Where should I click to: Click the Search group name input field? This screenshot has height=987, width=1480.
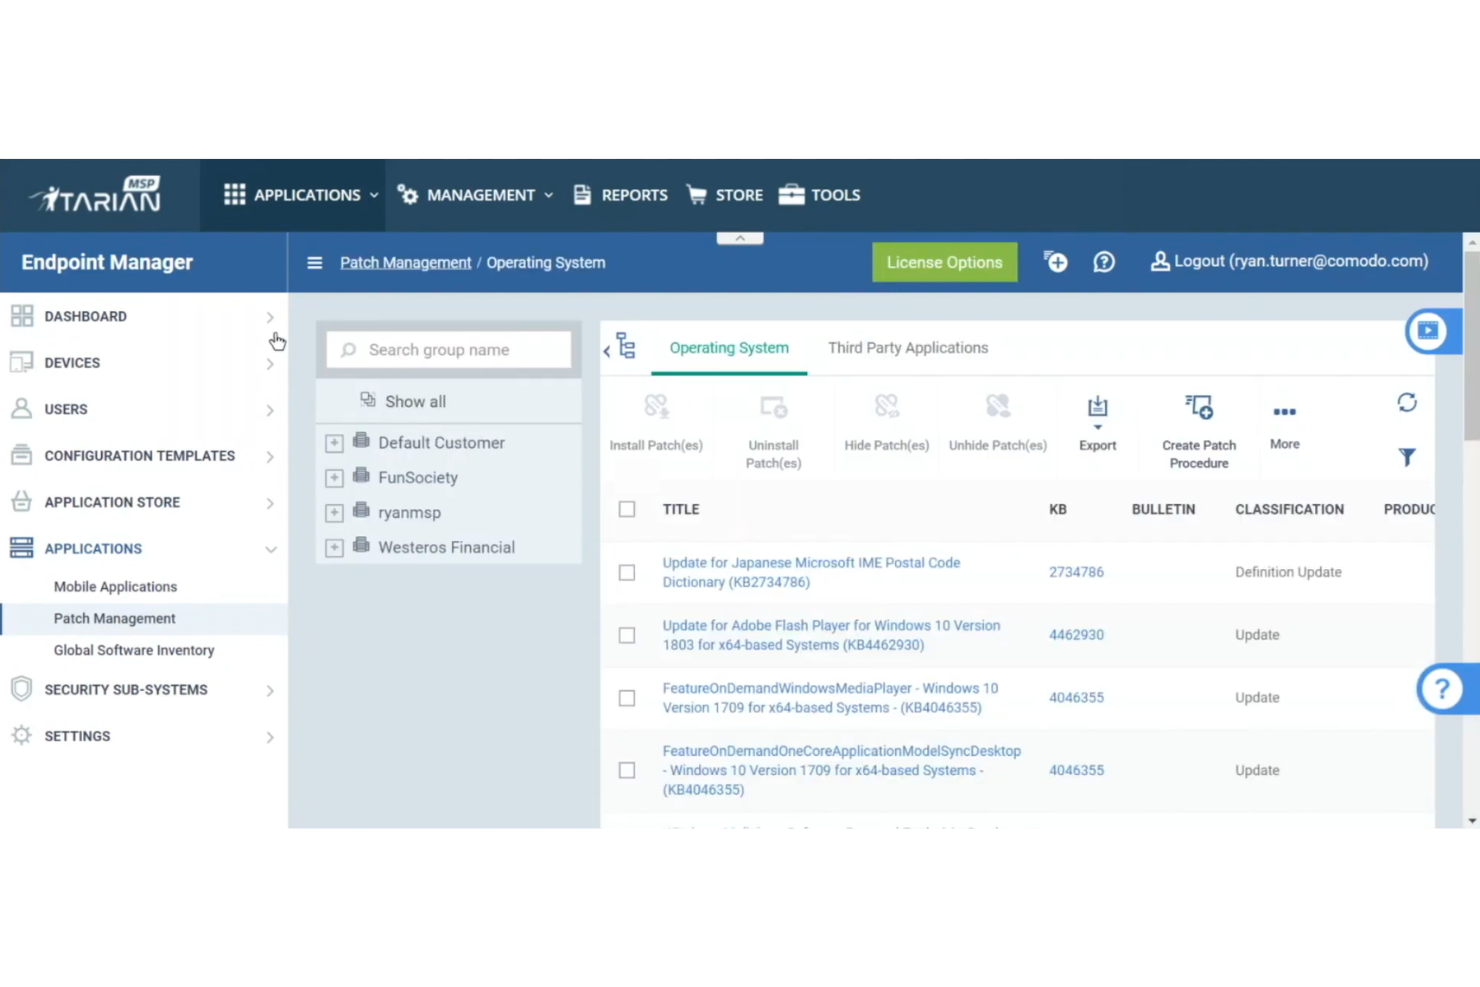448,349
